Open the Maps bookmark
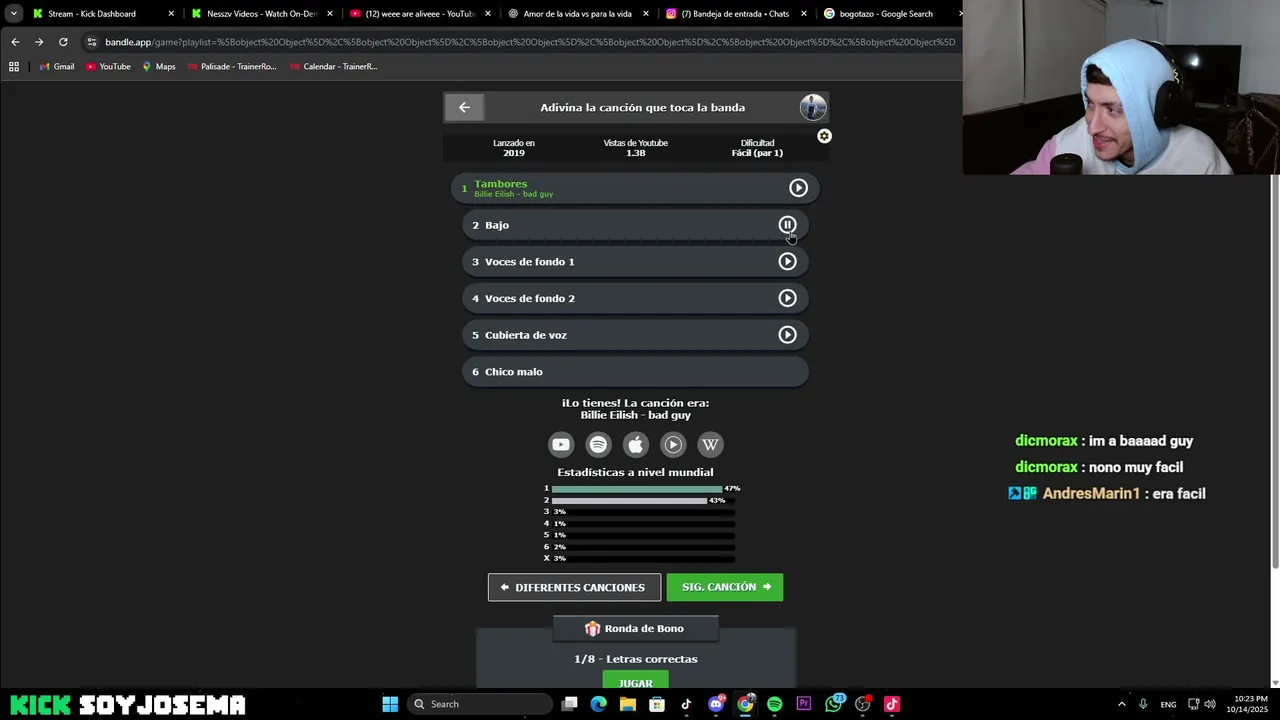Viewport: 1280px width, 720px height. coord(159,67)
